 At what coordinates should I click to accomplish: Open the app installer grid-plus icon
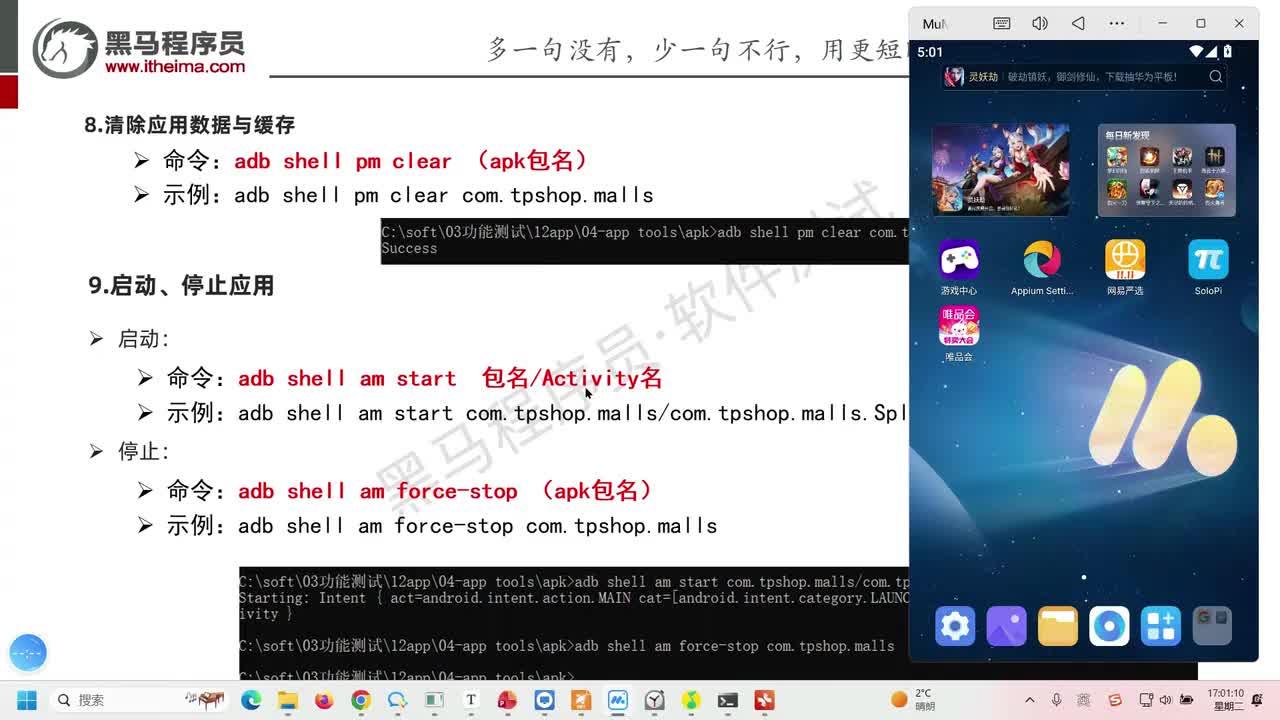1160,626
